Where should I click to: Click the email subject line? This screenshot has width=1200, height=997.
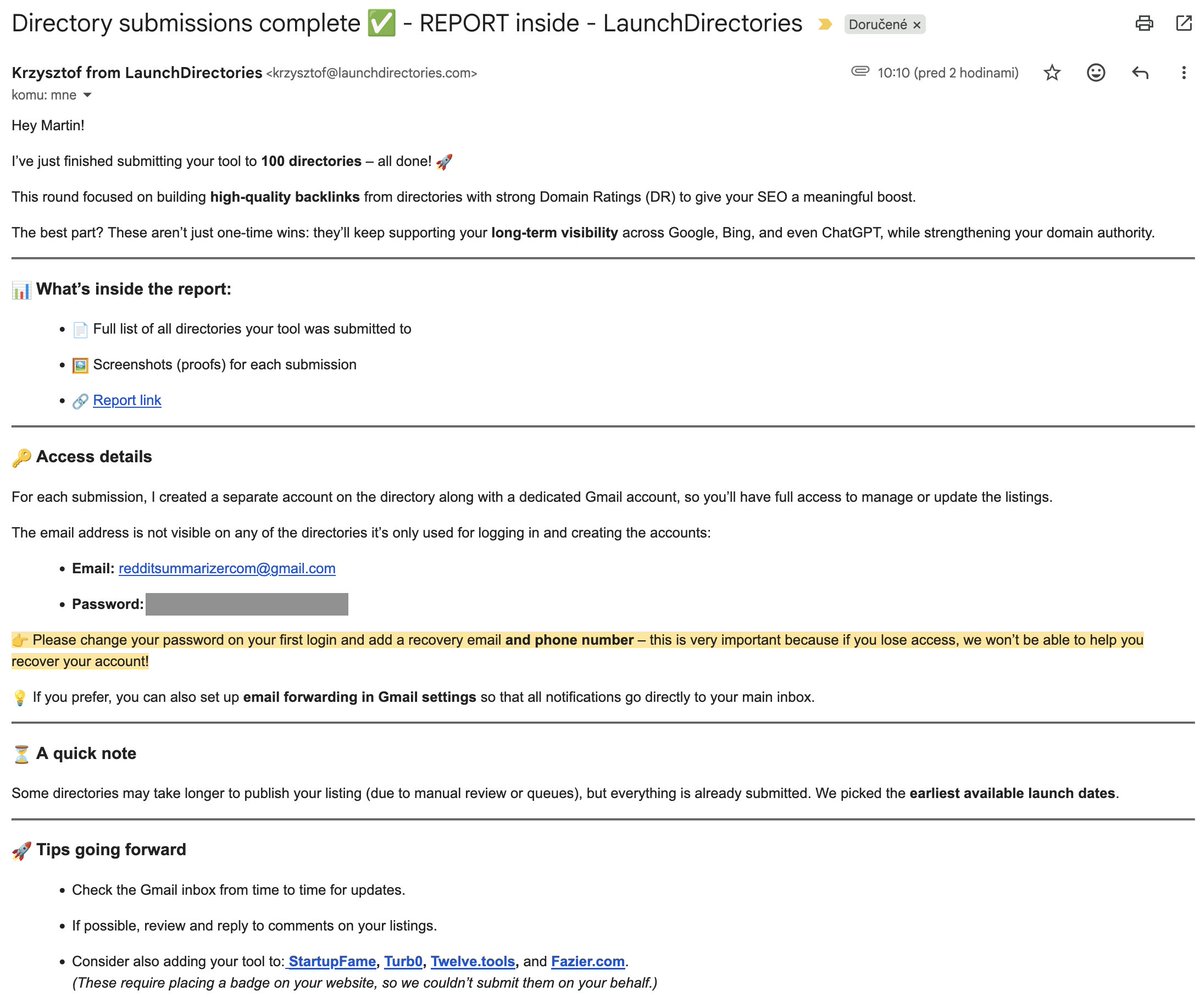point(407,24)
